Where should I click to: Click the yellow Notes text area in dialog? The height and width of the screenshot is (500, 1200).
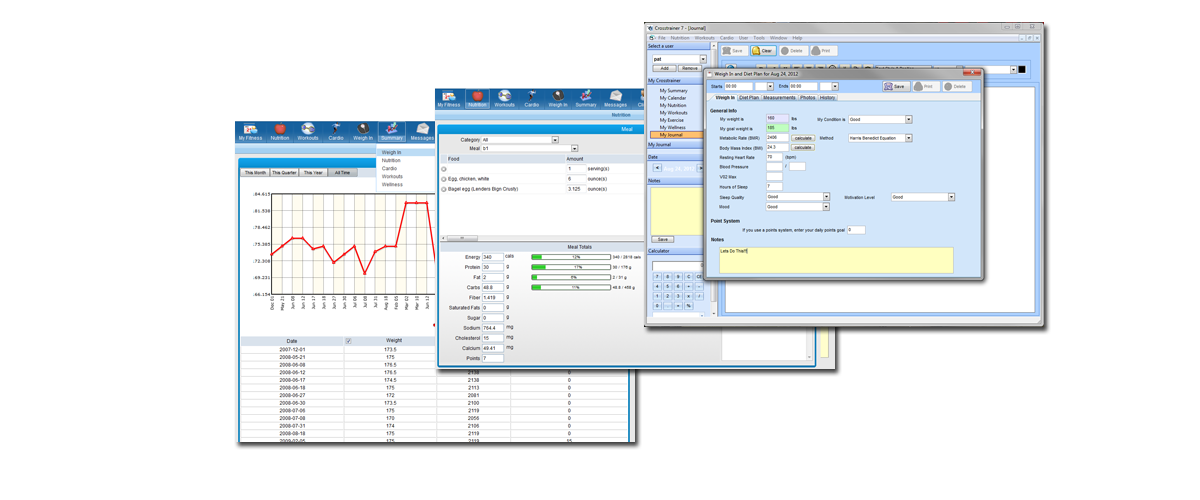(x=836, y=260)
